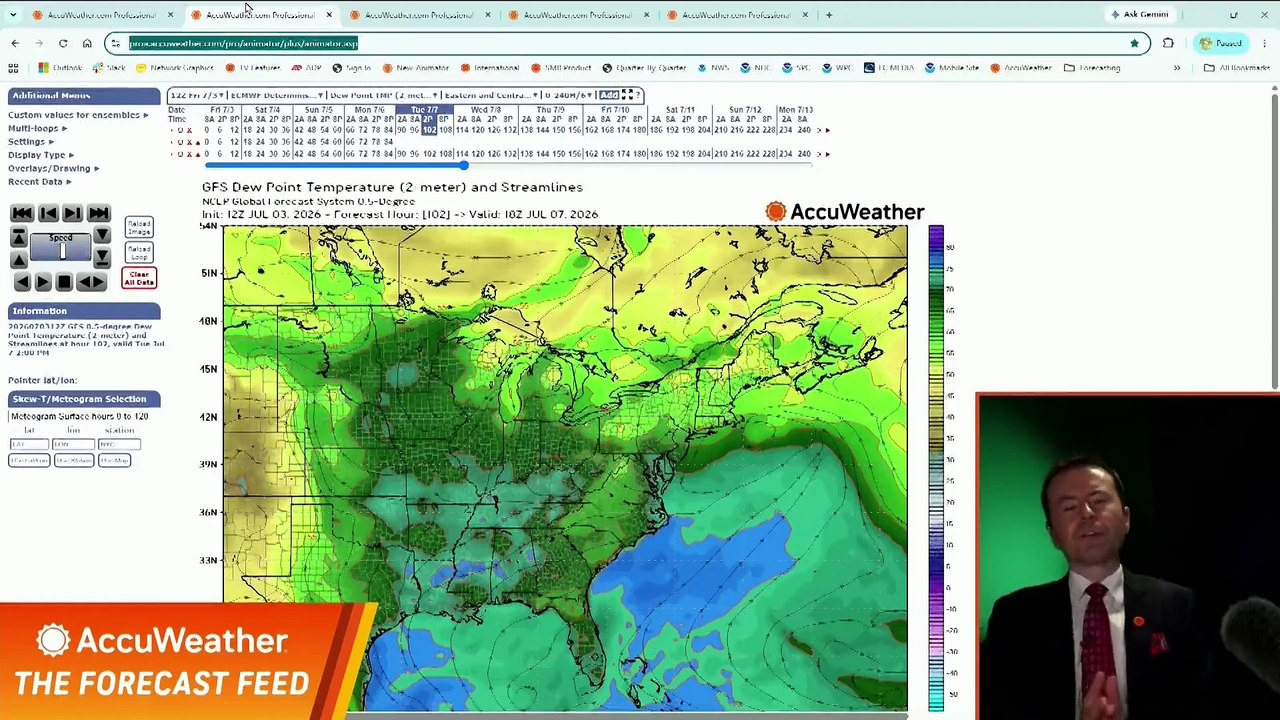
Task: Click the Clear All Data button
Action: coord(139,277)
